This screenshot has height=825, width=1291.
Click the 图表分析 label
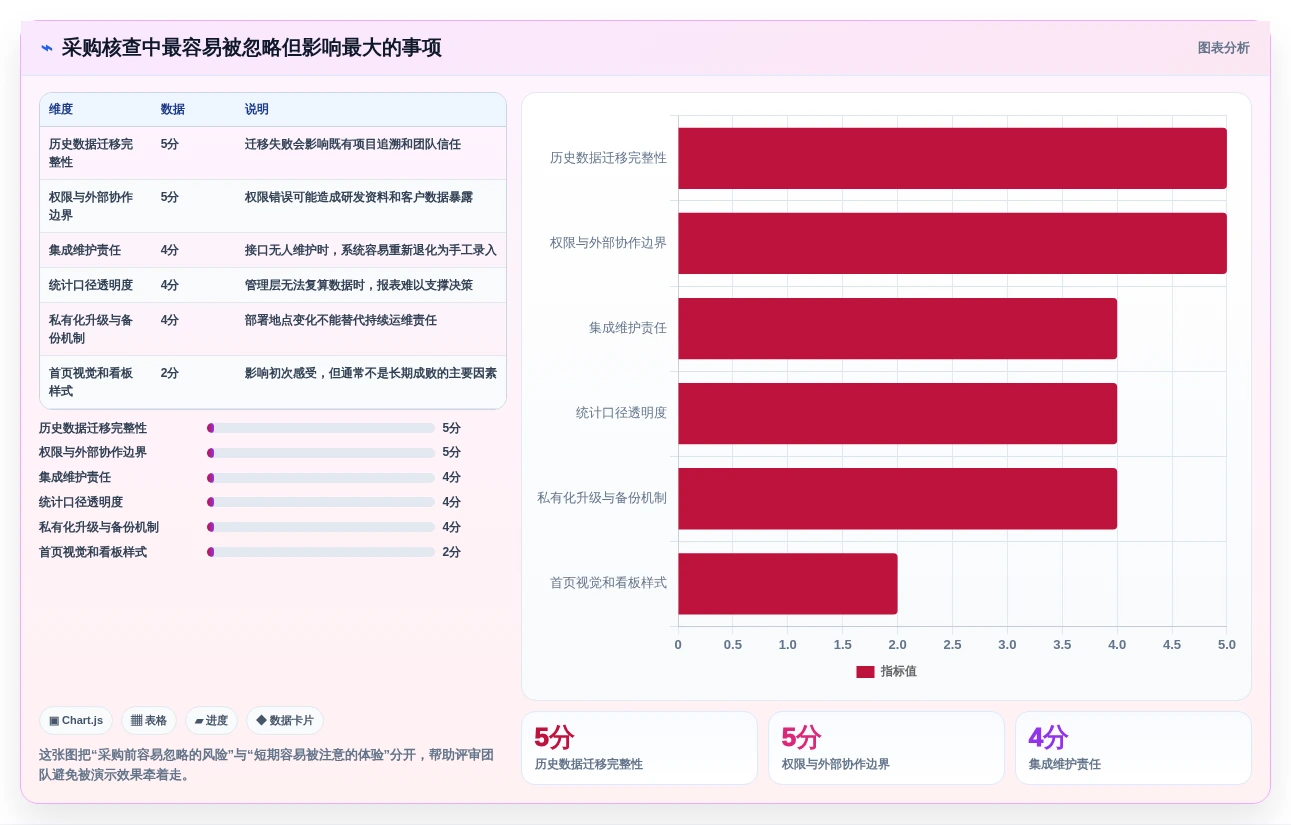[1223, 48]
